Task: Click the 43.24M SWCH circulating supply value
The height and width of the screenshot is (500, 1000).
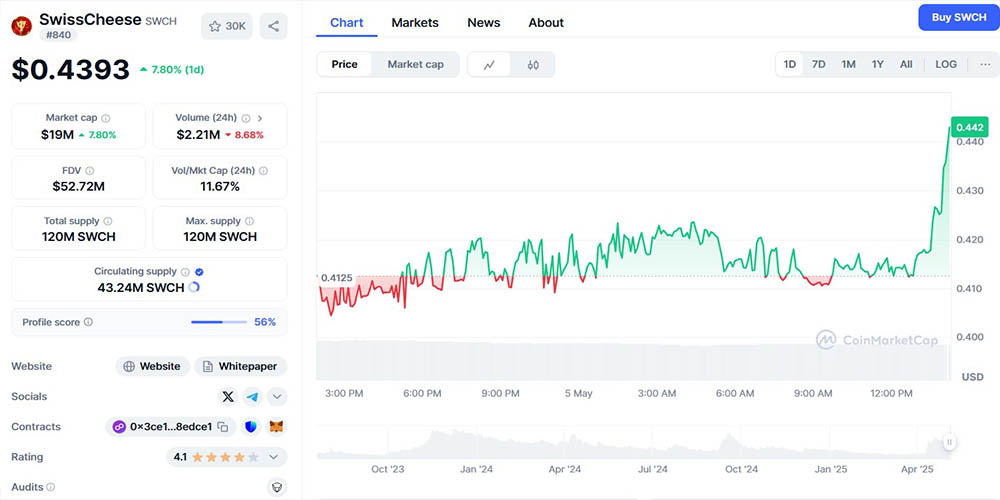Action: point(141,288)
